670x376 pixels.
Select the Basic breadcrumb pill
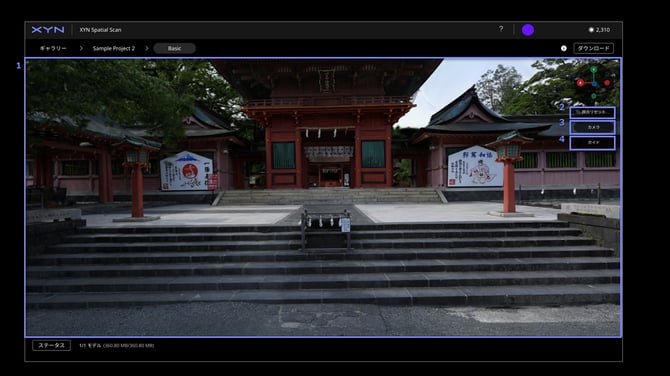[174, 48]
